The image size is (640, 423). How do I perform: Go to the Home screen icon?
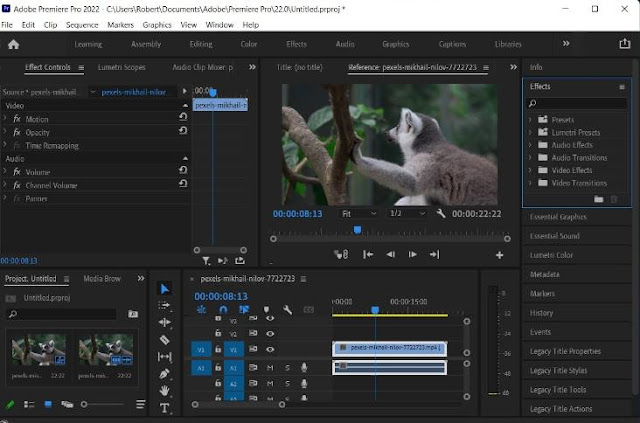click(x=13, y=44)
